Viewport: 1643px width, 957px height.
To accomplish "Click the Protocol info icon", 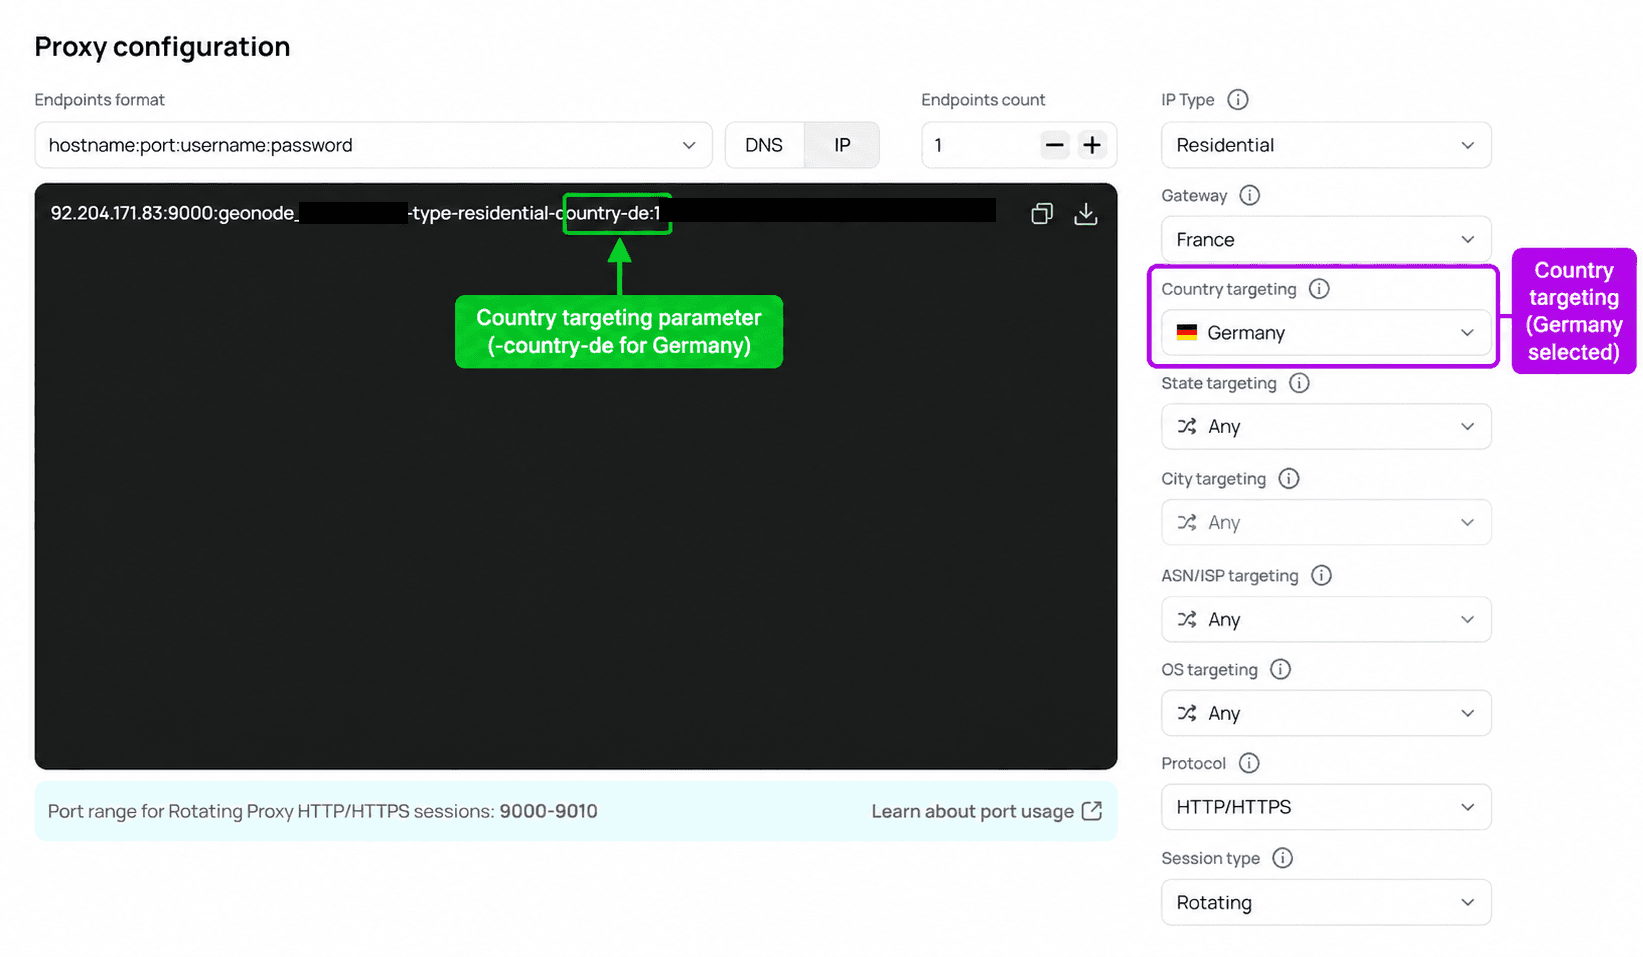I will 1249,764.
